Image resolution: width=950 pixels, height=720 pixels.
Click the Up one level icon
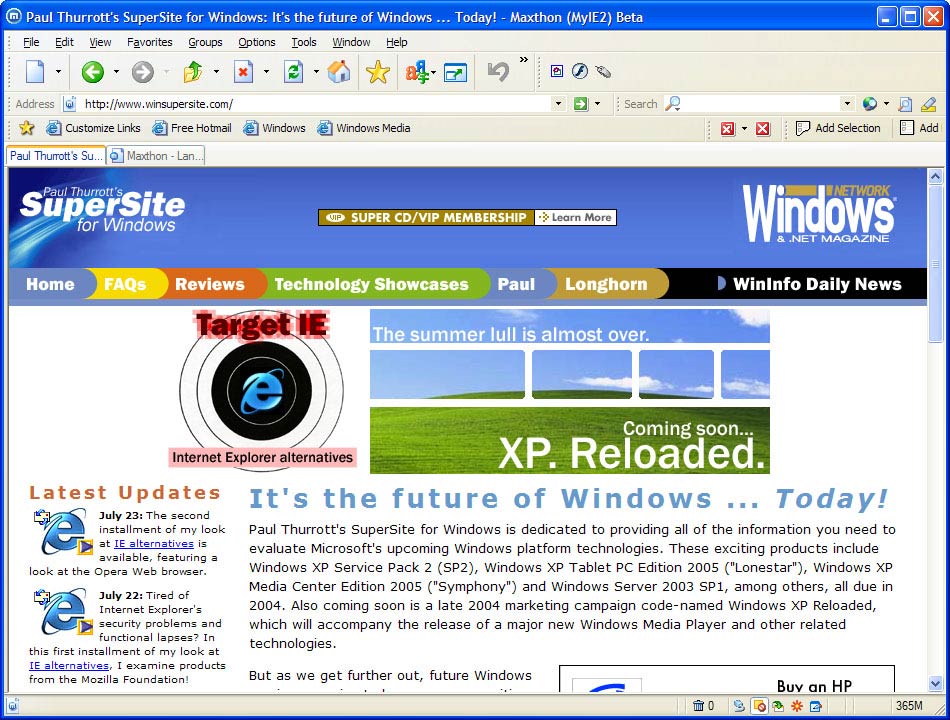point(193,72)
